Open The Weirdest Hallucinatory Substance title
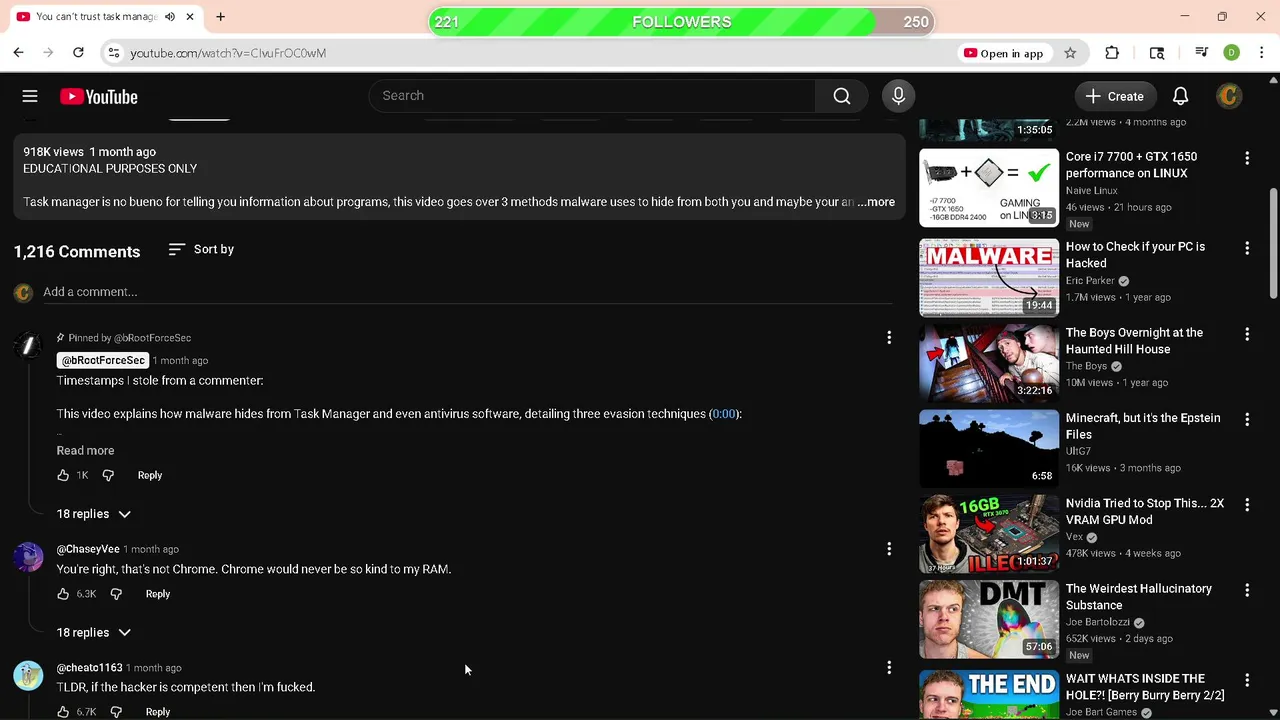The image size is (1280, 720). coord(1139,597)
